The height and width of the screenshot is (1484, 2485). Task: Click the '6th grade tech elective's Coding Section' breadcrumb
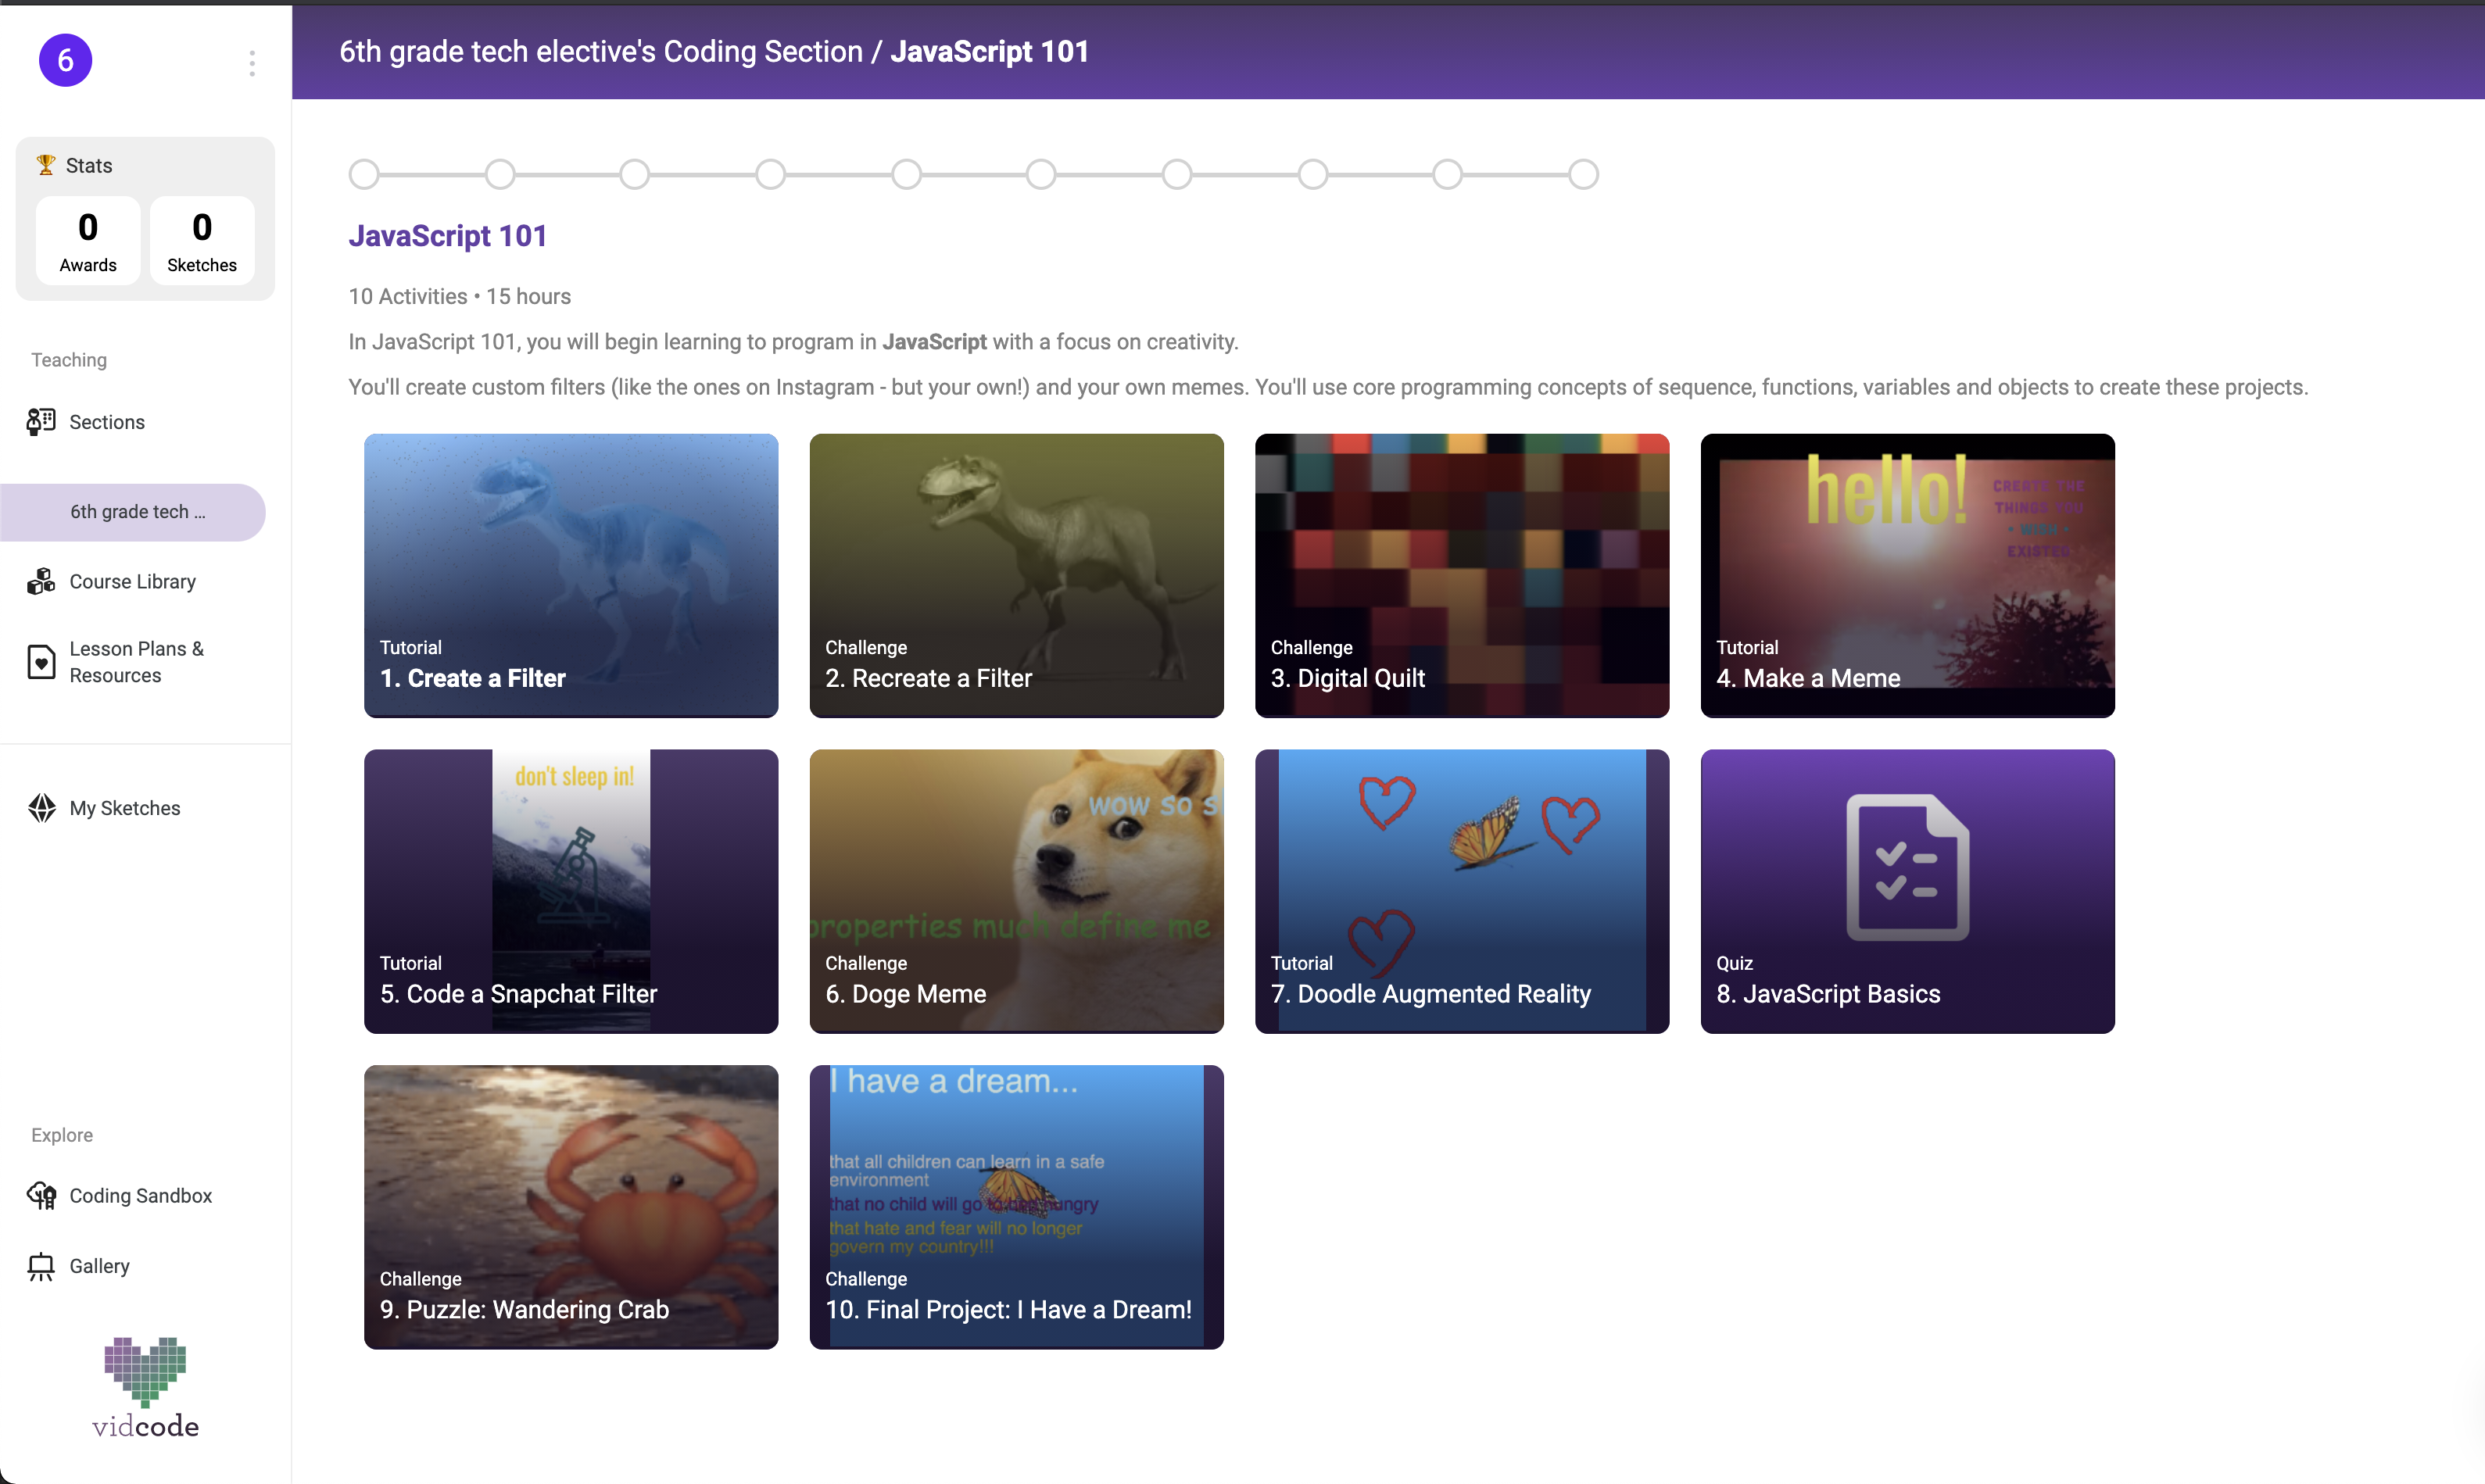click(x=600, y=52)
